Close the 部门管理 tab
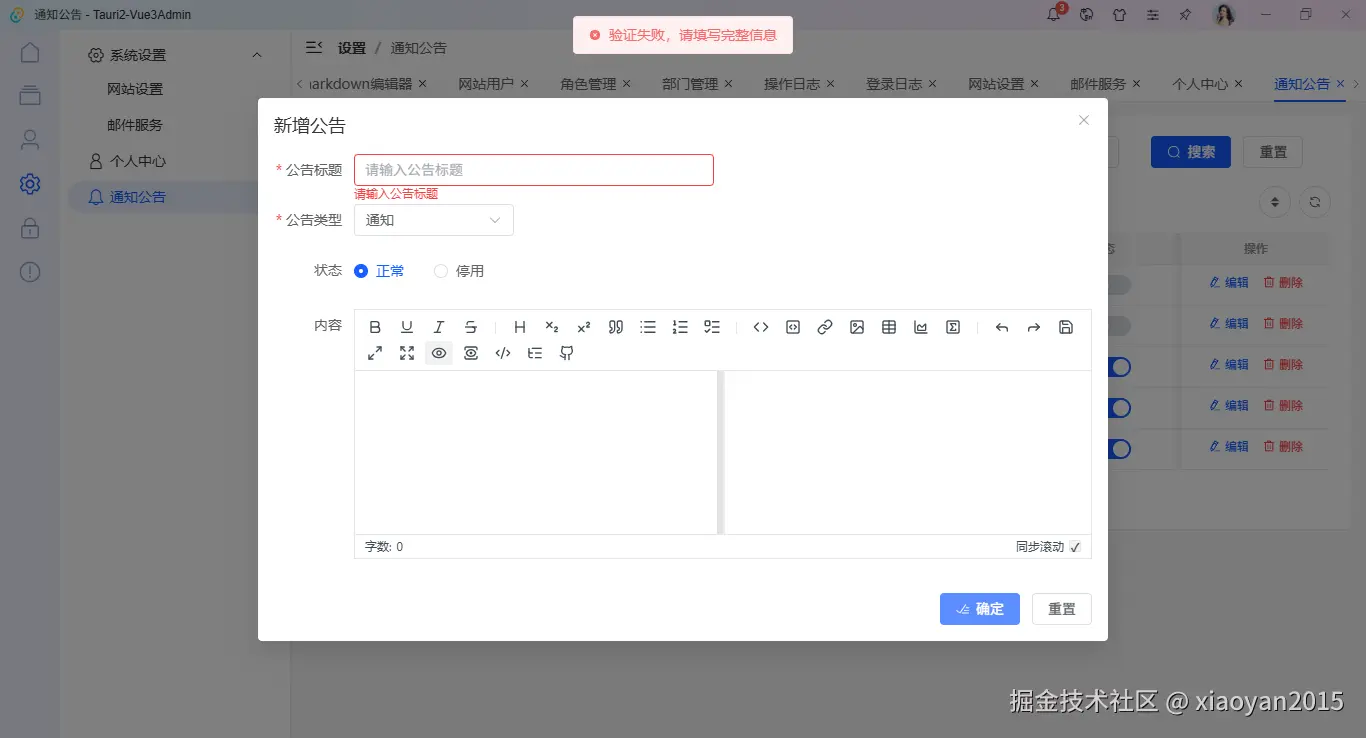The height and width of the screenshot is (738, 1366). 728,84
